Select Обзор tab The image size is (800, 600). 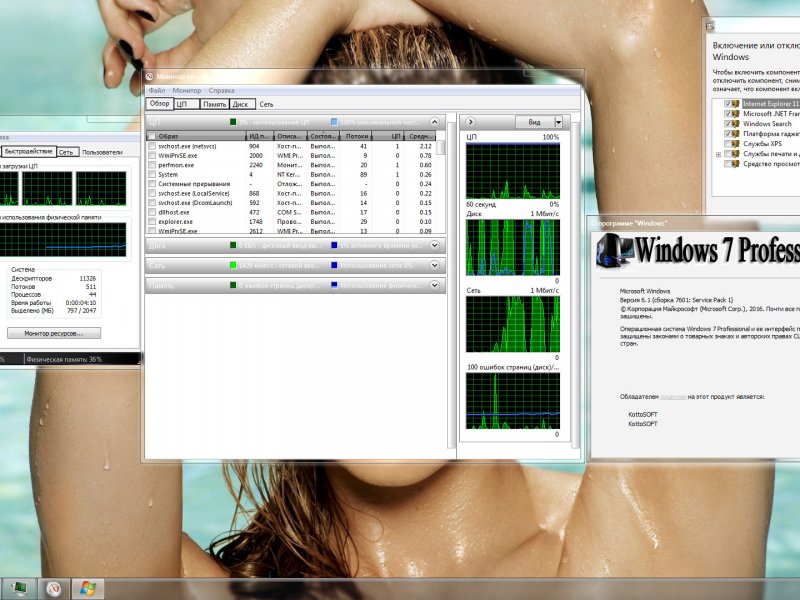click(x=160, y=103)
